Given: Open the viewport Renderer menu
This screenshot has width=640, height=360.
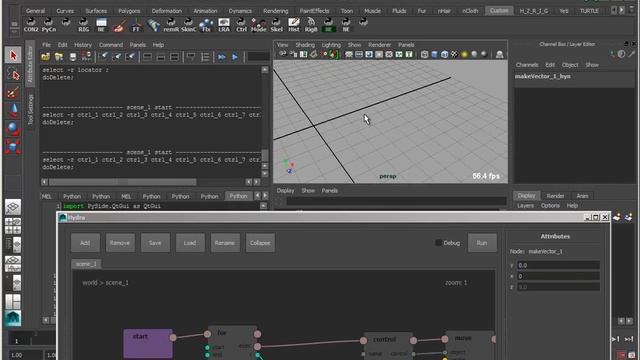Looking at the screenshot, I should [x=380, y=45].
